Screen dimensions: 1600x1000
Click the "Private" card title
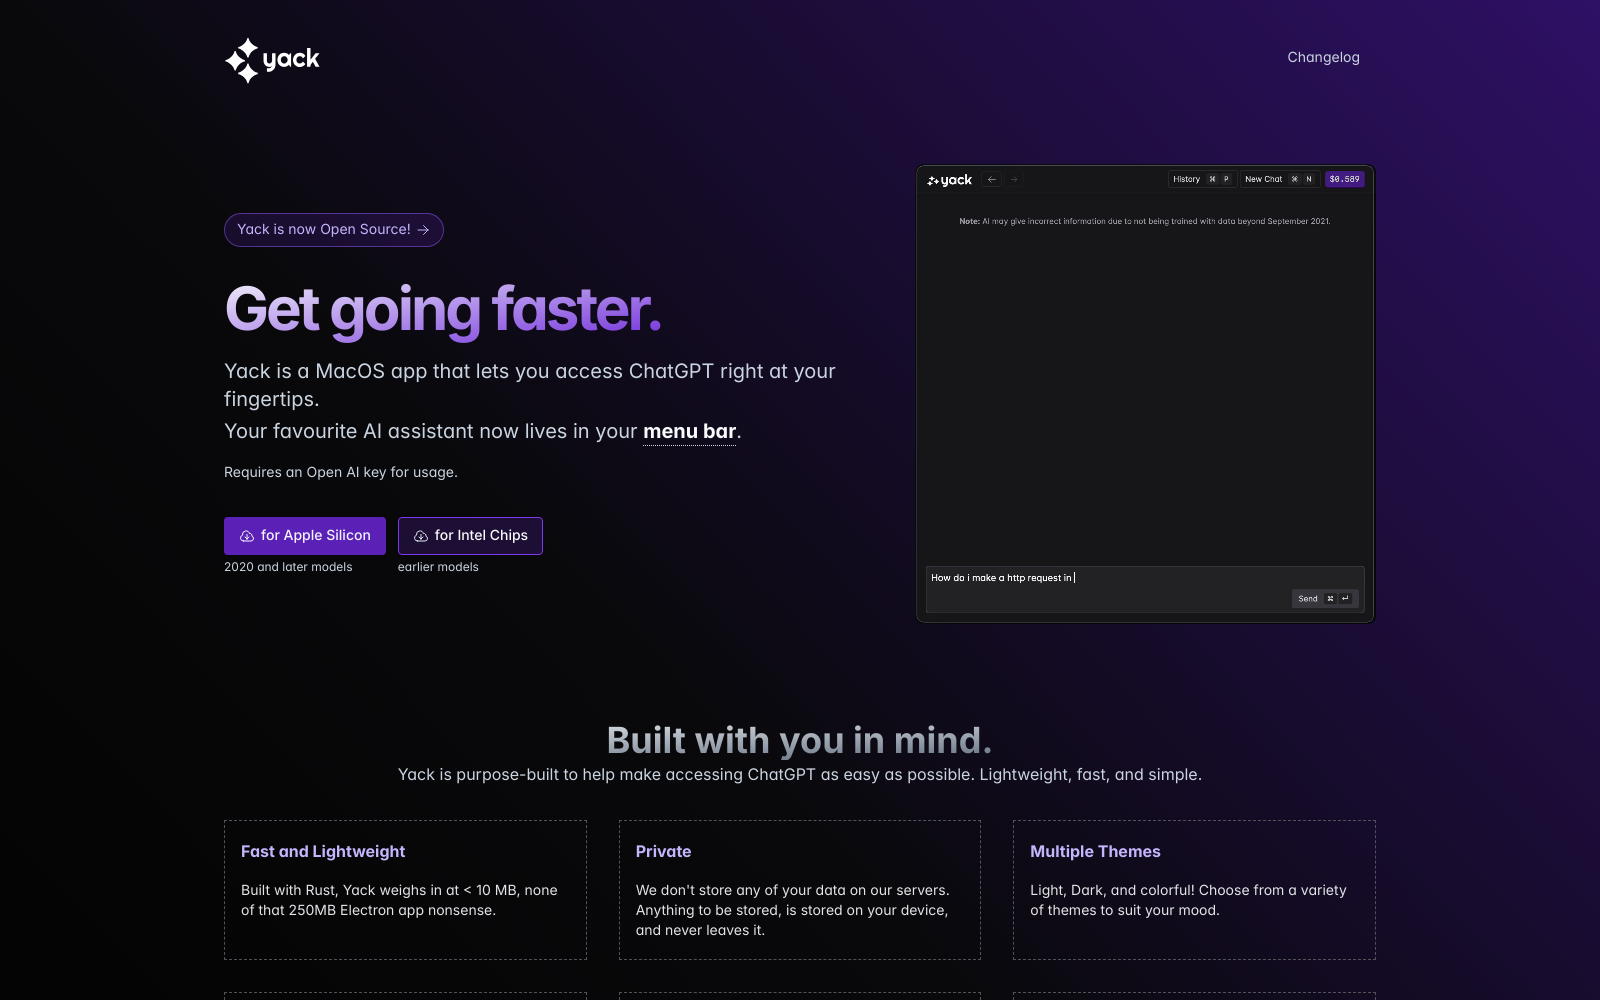coord(664,852)
